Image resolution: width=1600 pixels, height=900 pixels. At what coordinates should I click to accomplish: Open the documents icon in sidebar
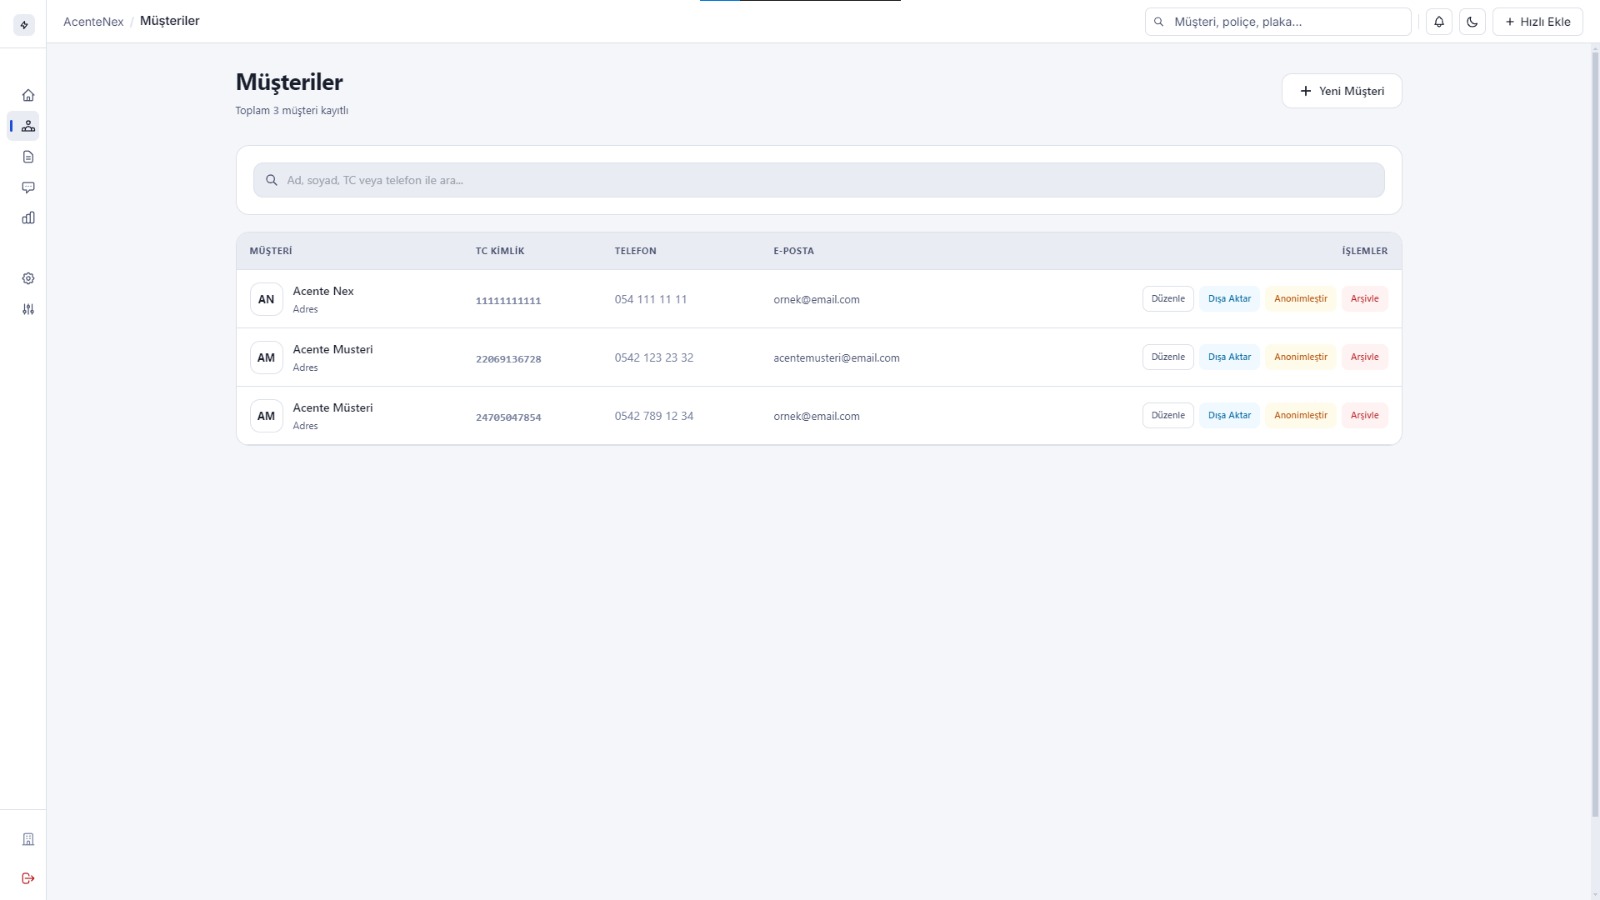pos(28,157)
